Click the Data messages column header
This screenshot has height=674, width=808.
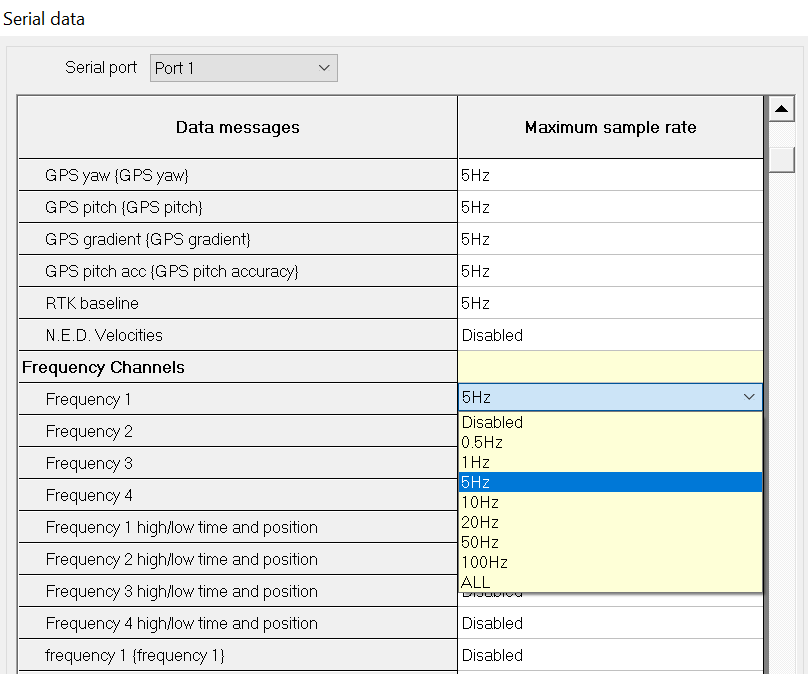(x=238, y=127)
